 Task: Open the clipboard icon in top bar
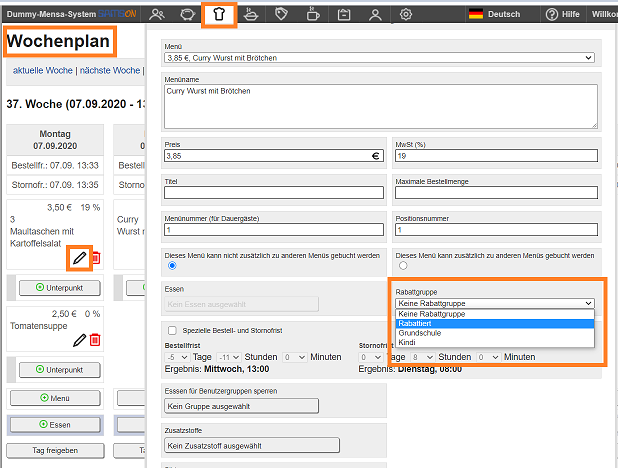pyautogui.click(x=344, y=15)
